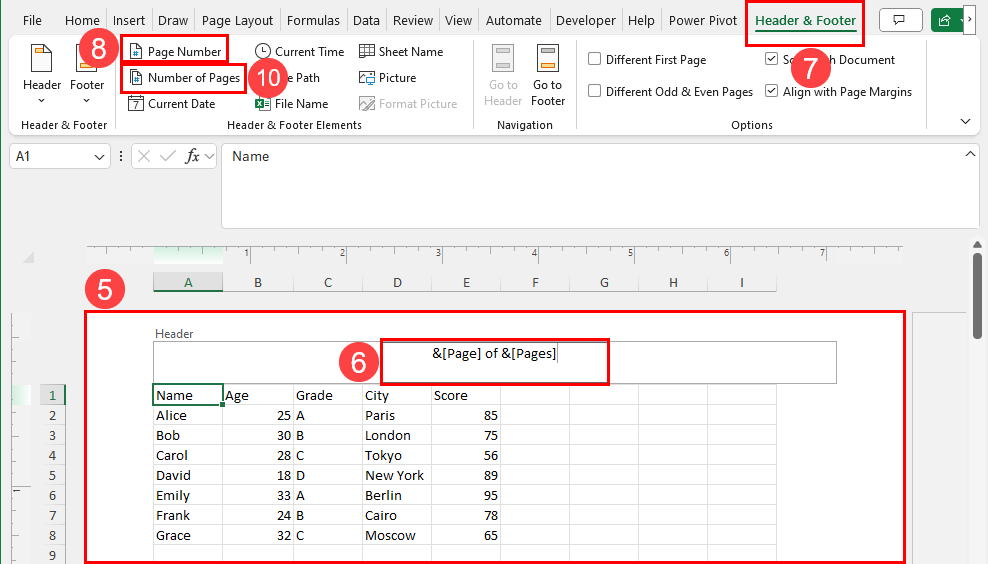Switch to the Review tab

coord(413,20)
